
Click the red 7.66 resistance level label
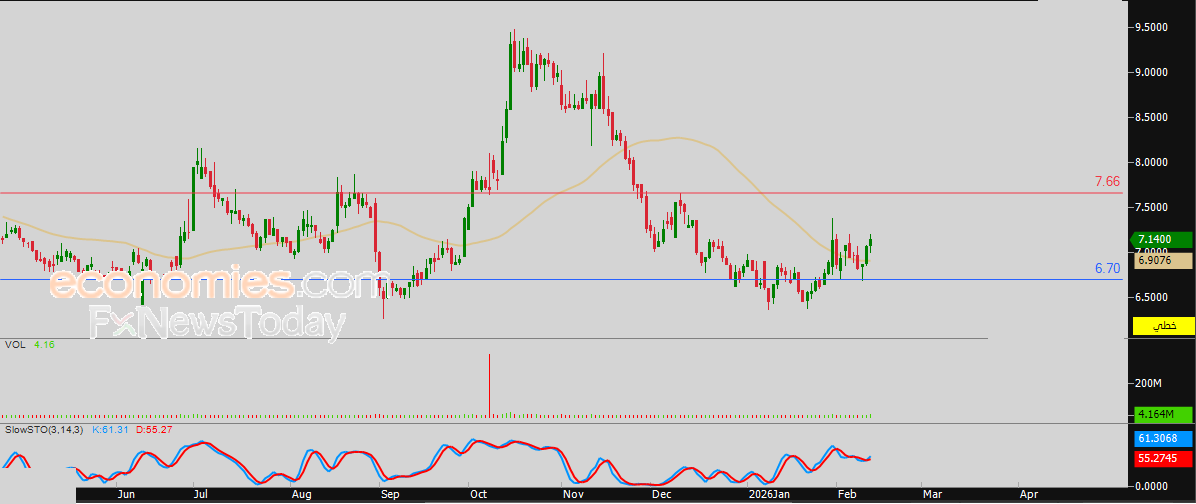(x=1107, y=182)
